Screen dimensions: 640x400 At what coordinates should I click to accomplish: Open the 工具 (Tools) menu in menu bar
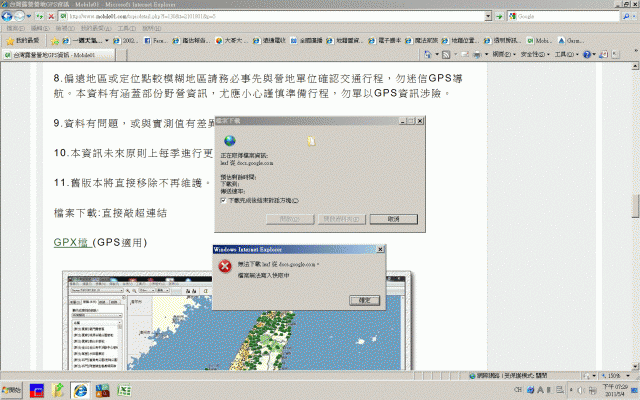(x=127, y=29)
